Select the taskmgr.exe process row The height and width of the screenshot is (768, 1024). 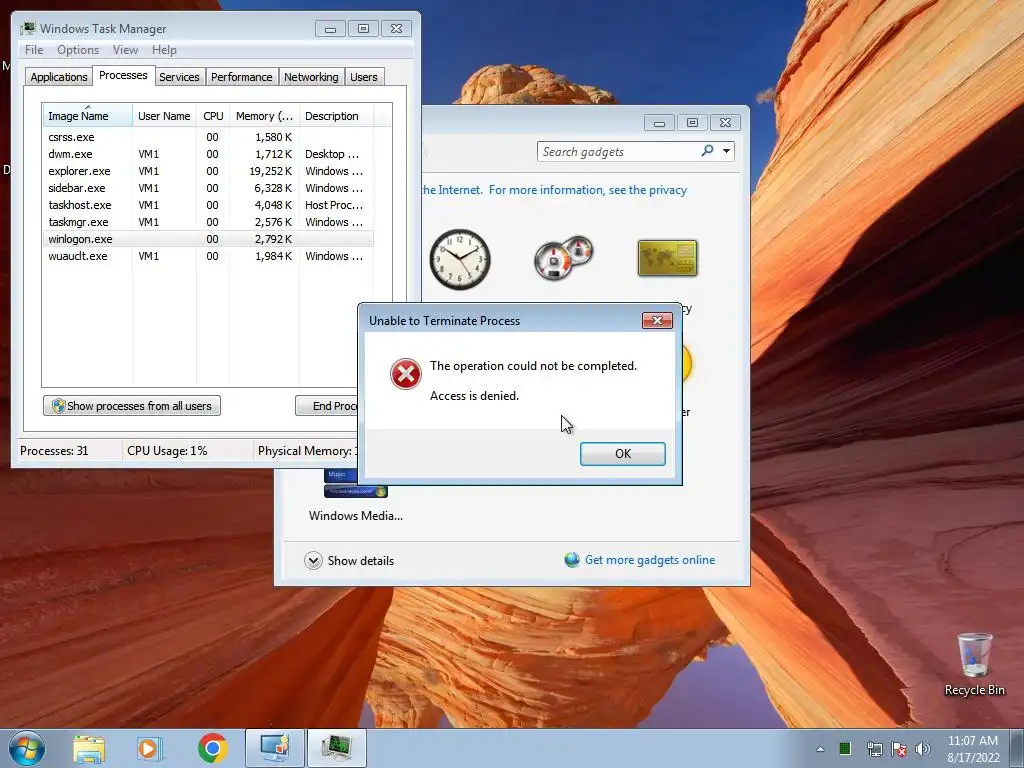tap(208, 222)
